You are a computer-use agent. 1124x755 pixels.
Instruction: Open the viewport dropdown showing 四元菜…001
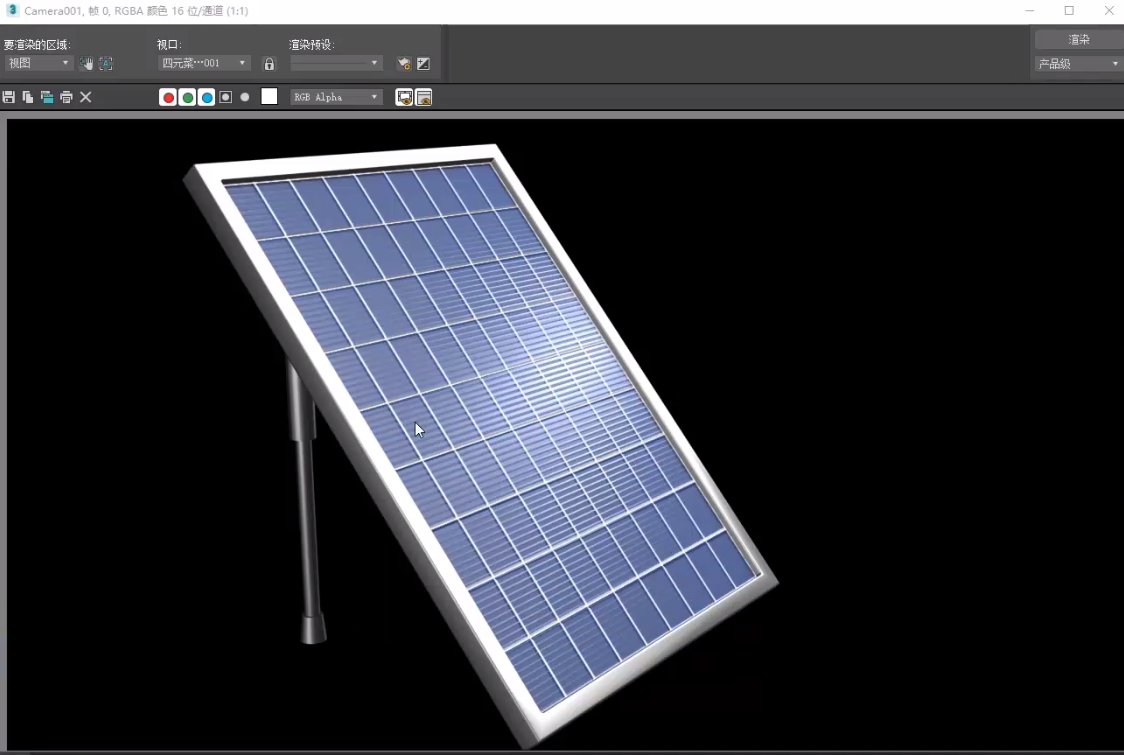(204, 63)
